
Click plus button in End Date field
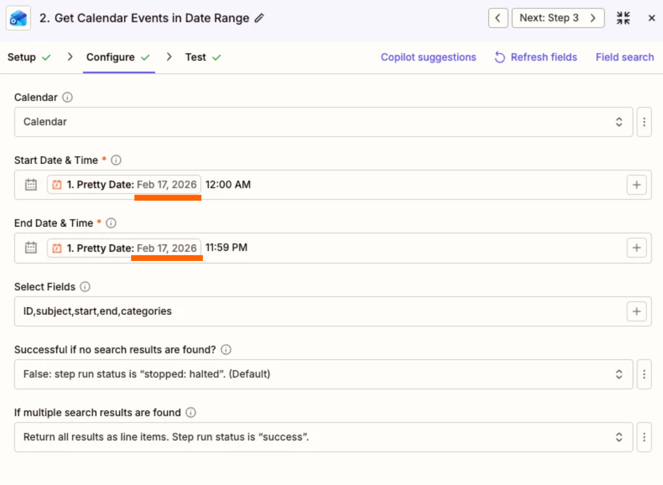pyautogui.click(x=636, y=248)
